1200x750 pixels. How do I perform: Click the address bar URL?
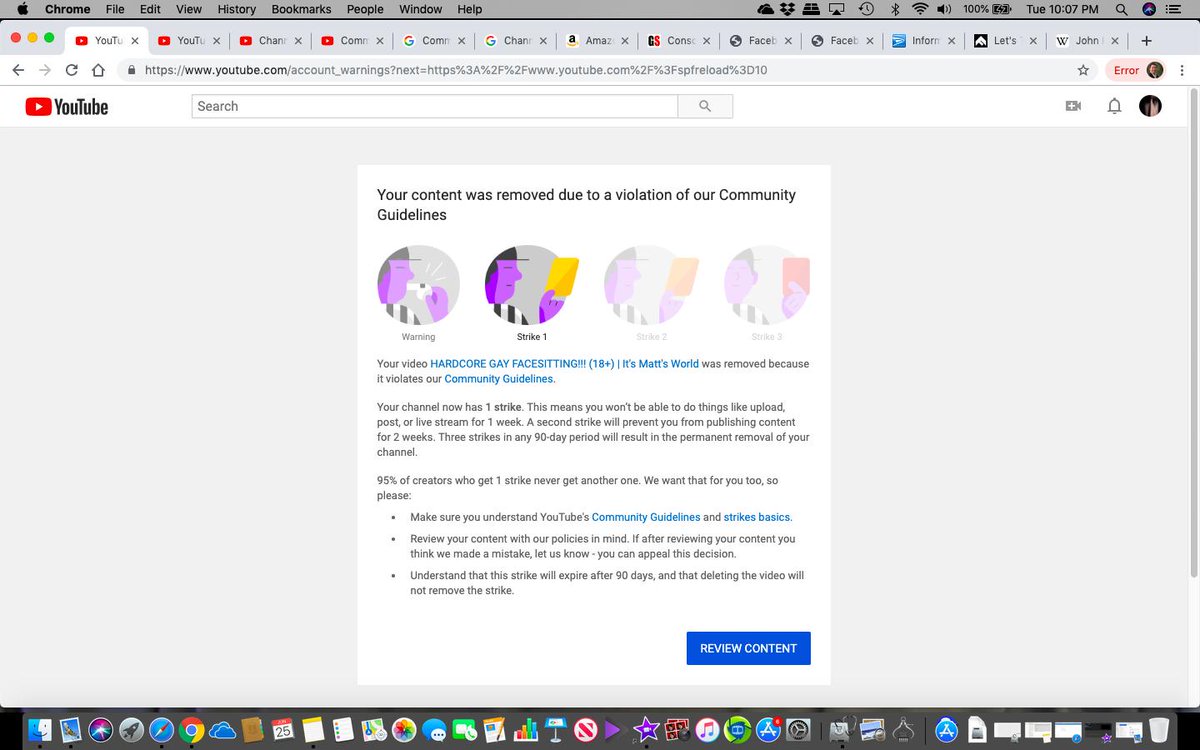pyautogui.click(x=456, y=71)
